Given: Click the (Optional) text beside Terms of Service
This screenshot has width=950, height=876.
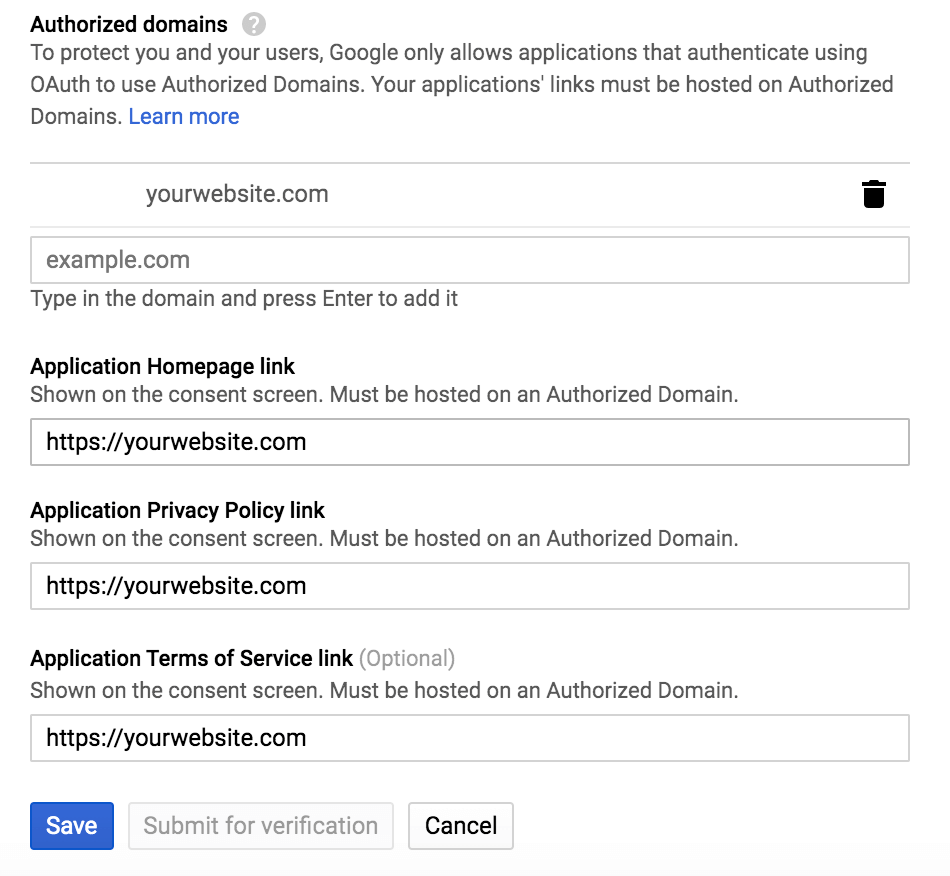Looking at the screenshot, I should tap(407, 658).
